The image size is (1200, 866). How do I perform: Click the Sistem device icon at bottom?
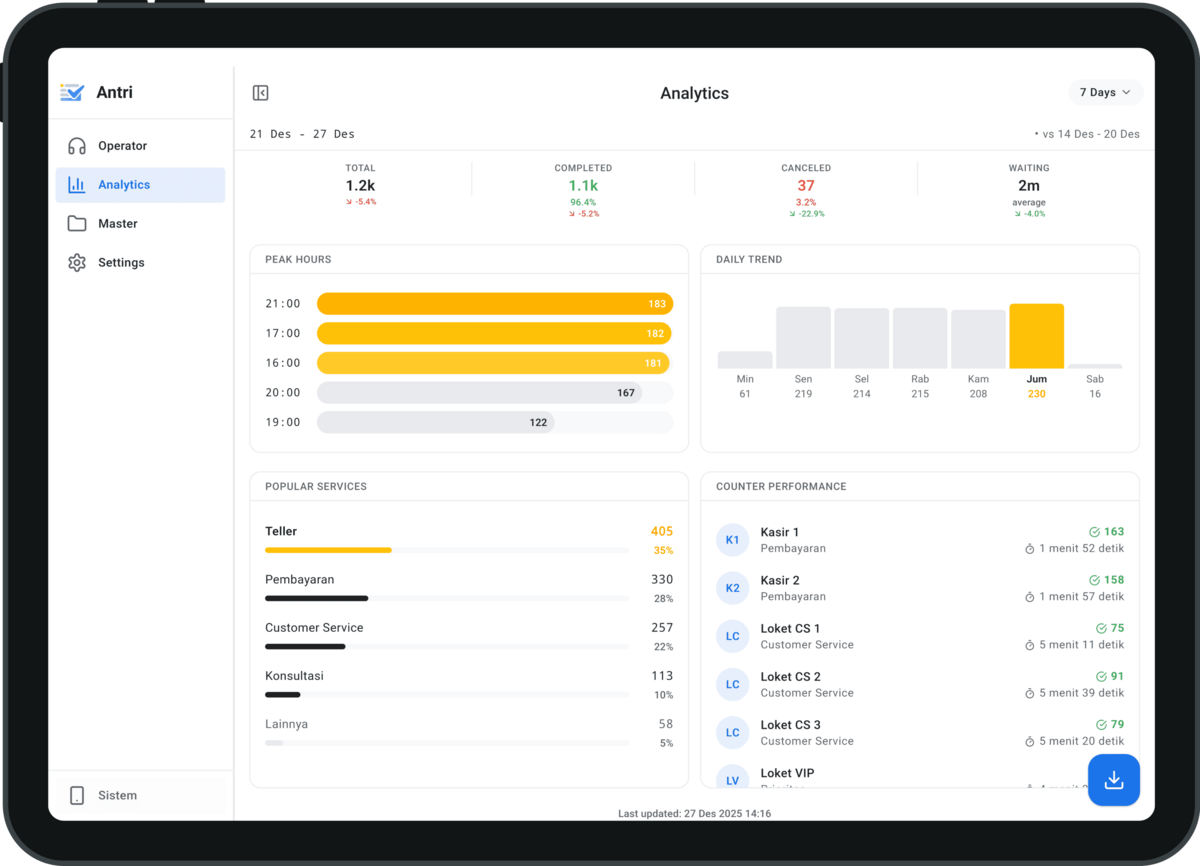(x=77, y=794)
